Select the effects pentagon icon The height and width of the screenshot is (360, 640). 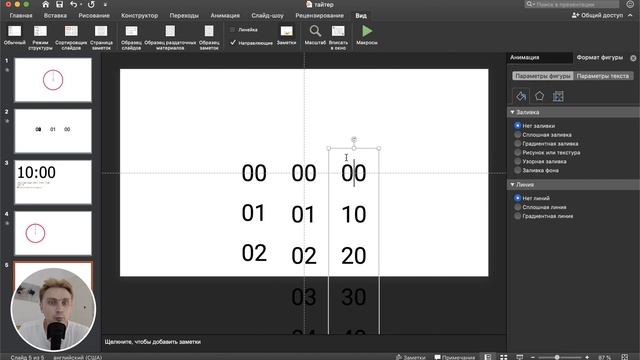click(x=539, y=96)
